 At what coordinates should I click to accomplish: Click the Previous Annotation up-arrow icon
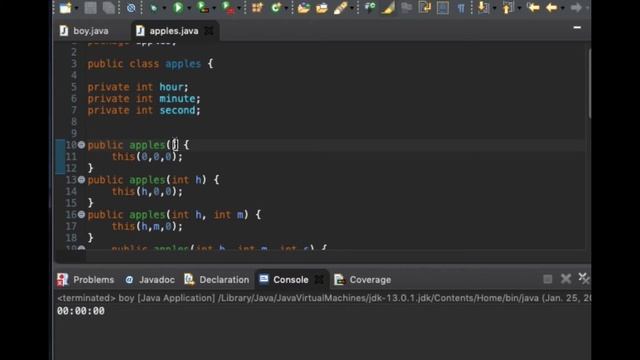(508, 7)
